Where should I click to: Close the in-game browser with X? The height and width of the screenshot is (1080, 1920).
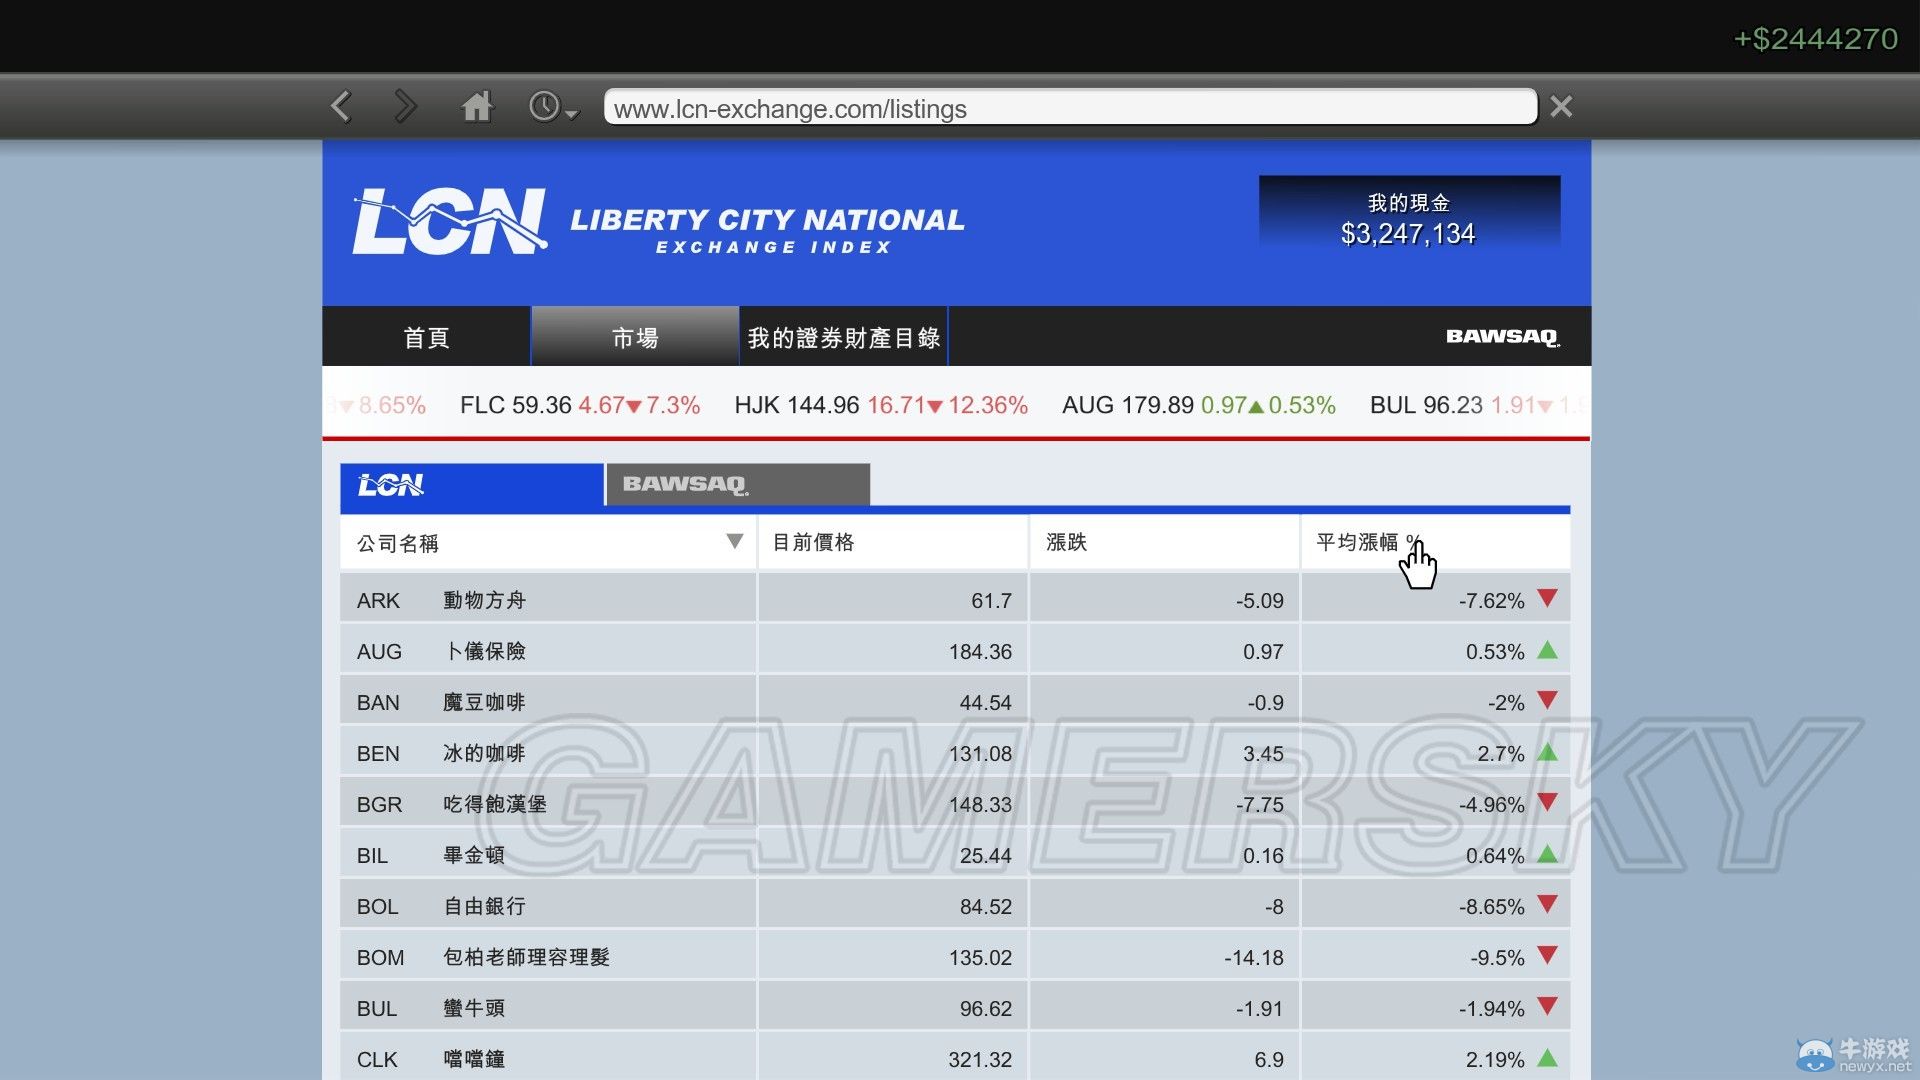tap(1561, 106)
